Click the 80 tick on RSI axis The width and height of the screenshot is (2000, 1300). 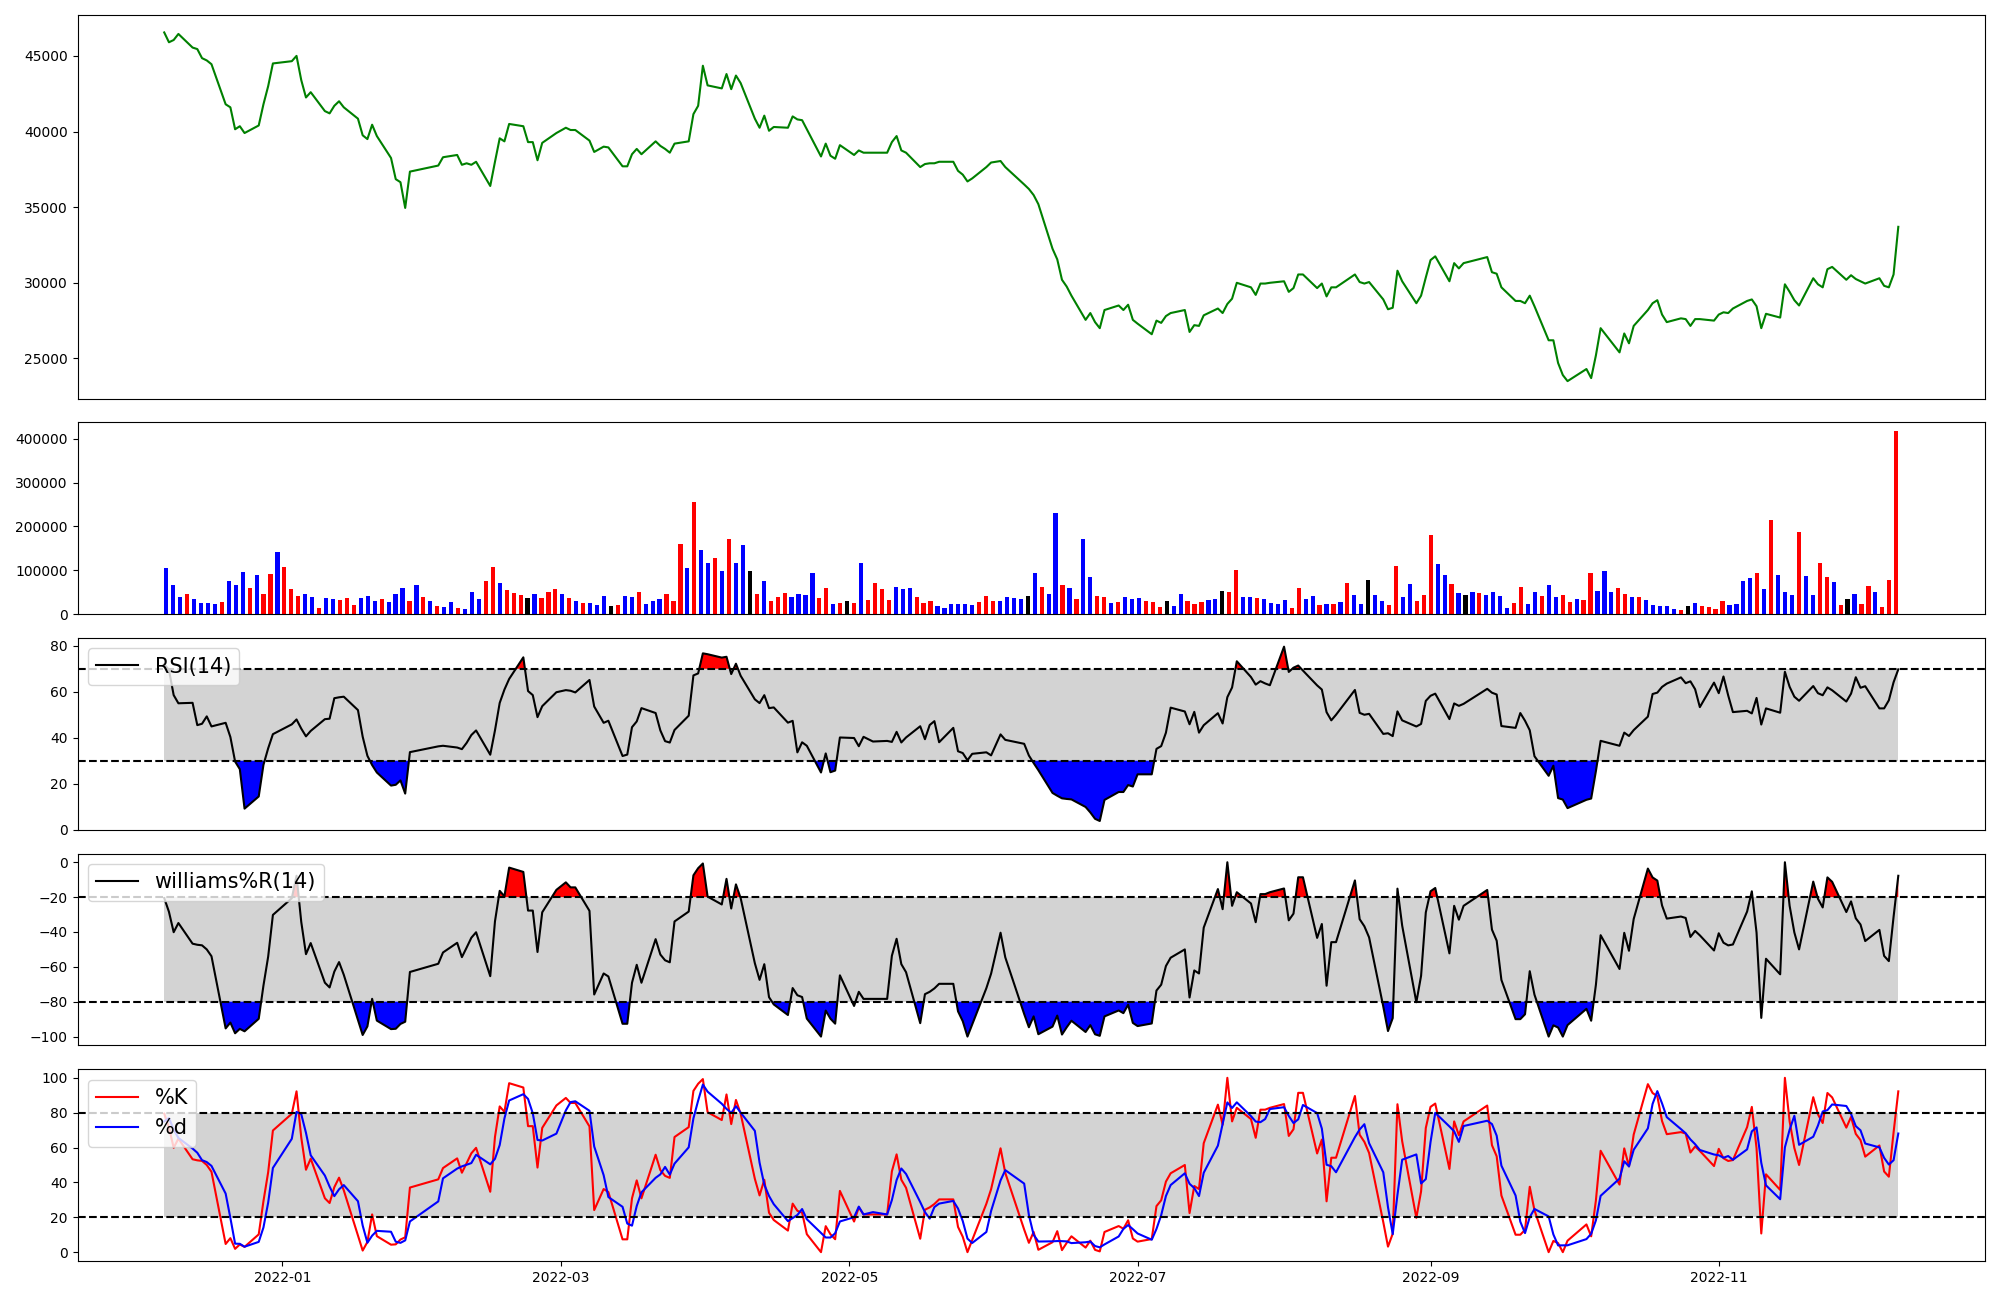59,646
